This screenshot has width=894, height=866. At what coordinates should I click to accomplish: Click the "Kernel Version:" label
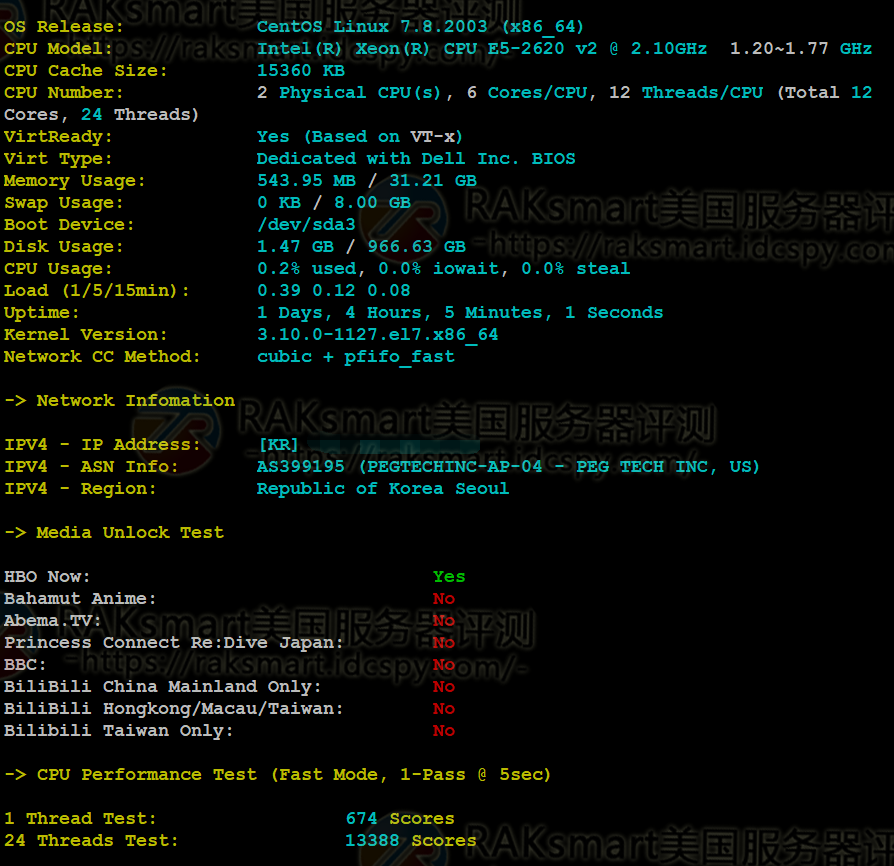(86, 335)
